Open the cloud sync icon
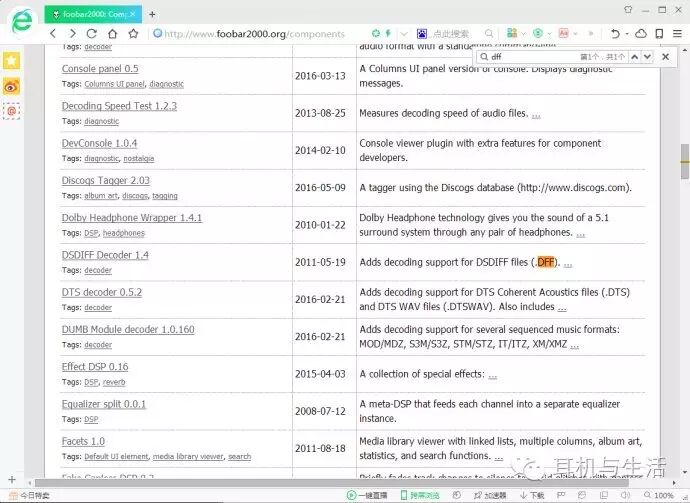690x503 pixels. [x=641, y=33]
